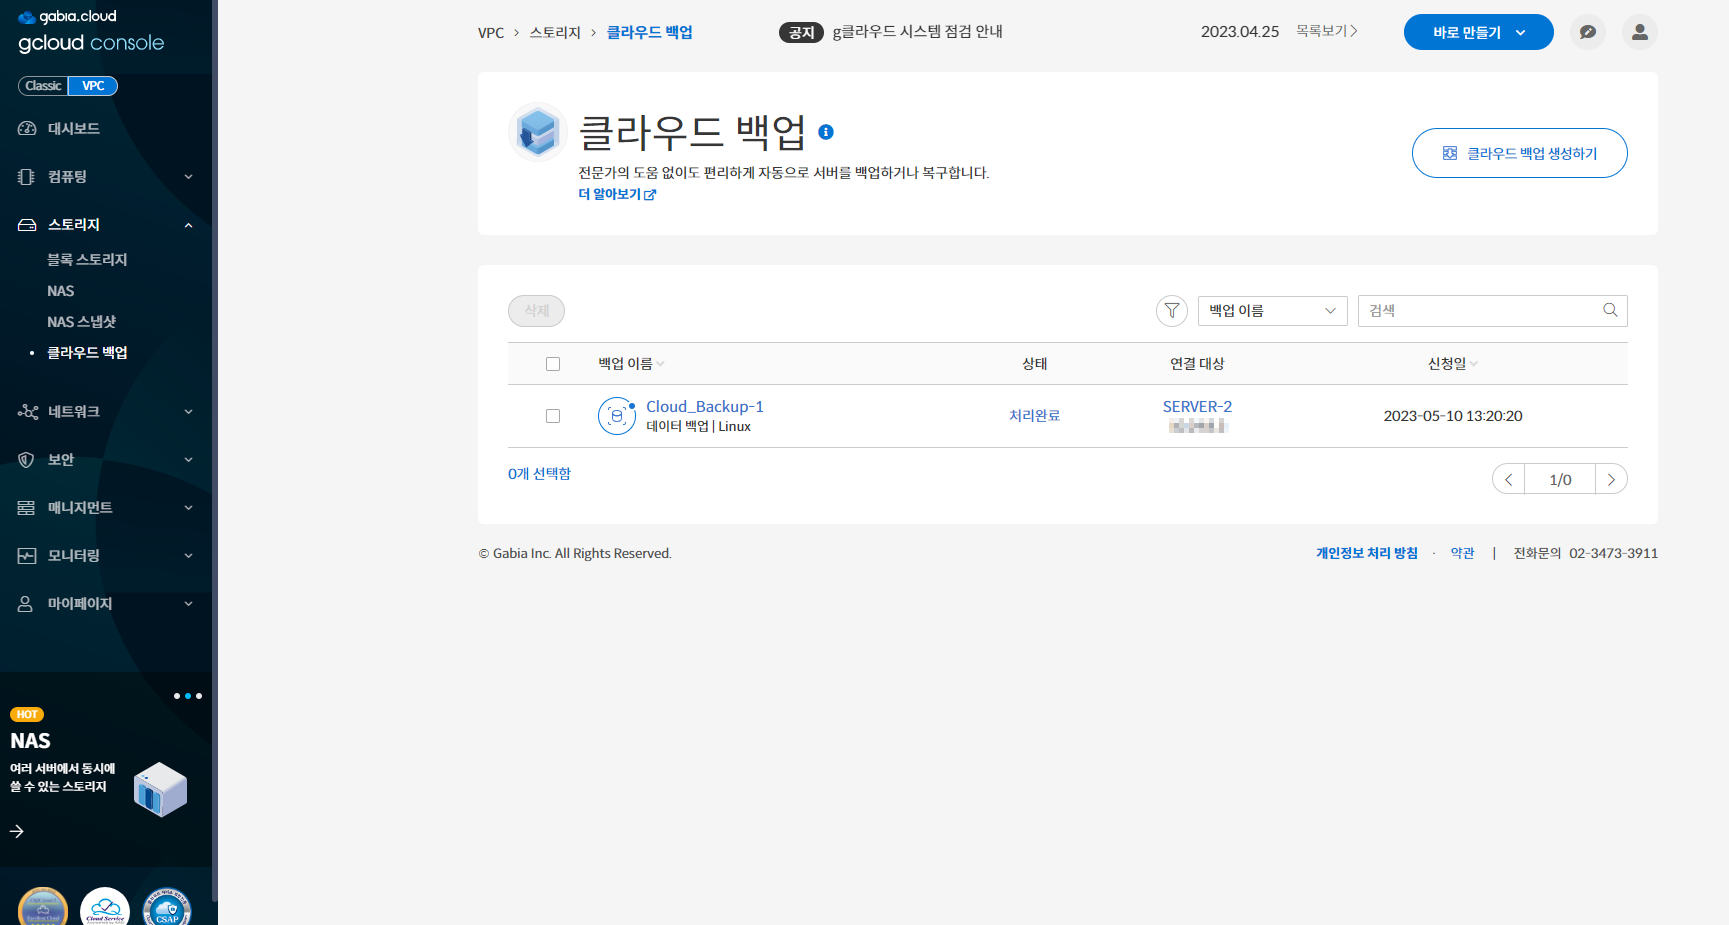The image size is (1729, 925).
Task: Click the cloud backup service icon
Action: tap(538, 132)
